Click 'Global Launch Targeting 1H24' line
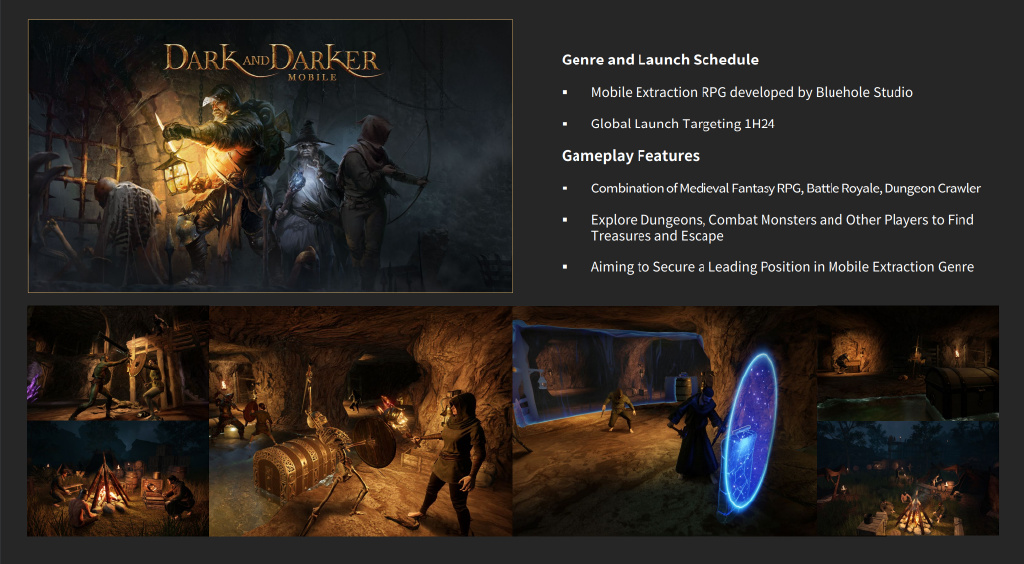 [x=682, y=123]
